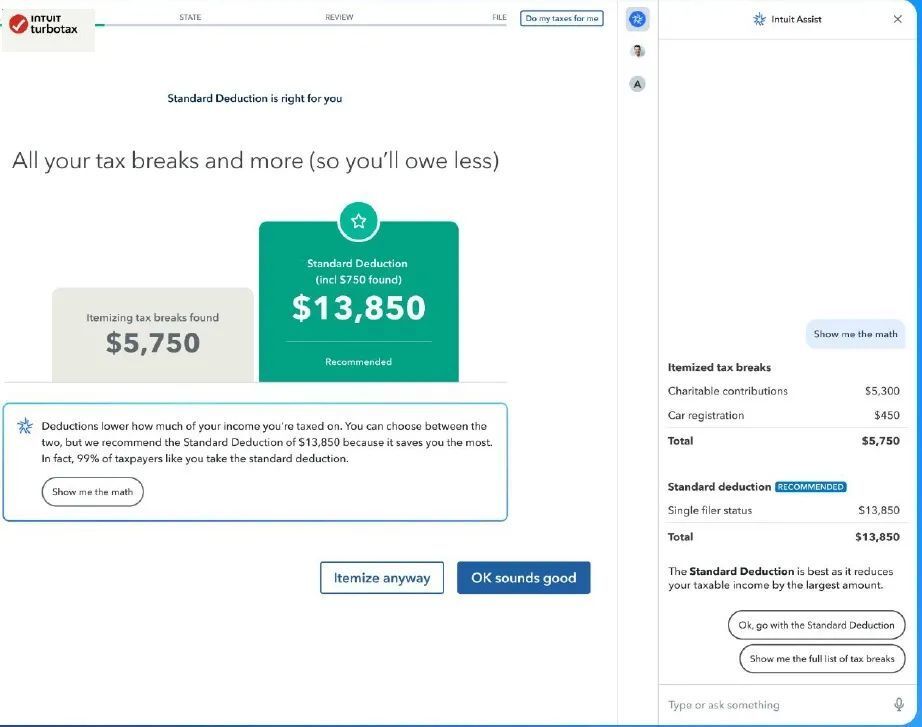Click the profile photo avatar in the sidebar

(637, 51)
